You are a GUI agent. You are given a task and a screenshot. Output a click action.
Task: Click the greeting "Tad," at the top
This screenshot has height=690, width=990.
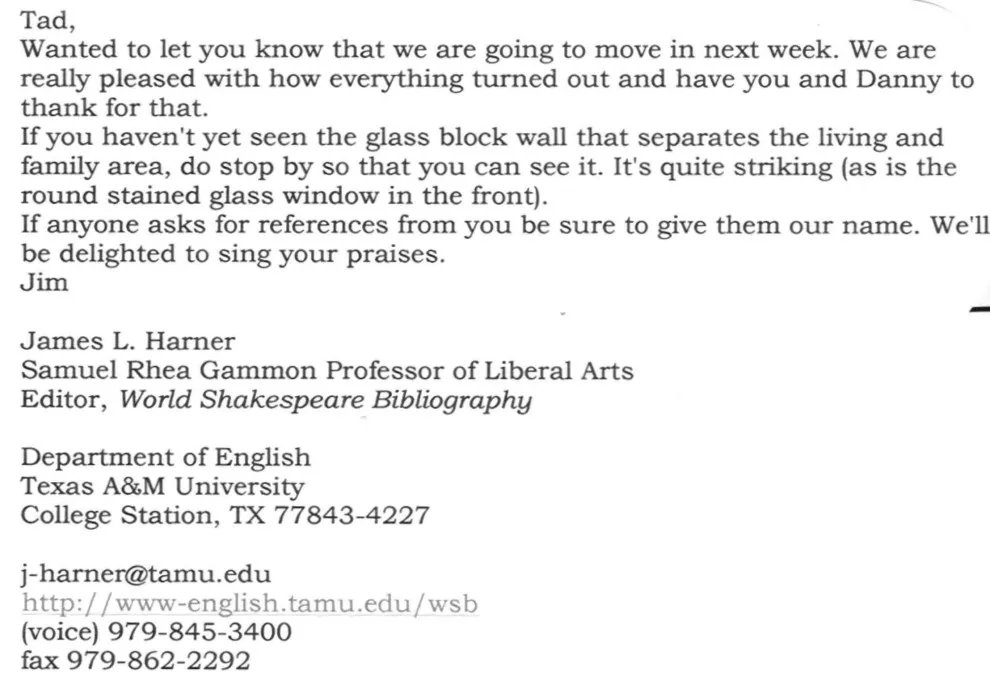point(48,21)
